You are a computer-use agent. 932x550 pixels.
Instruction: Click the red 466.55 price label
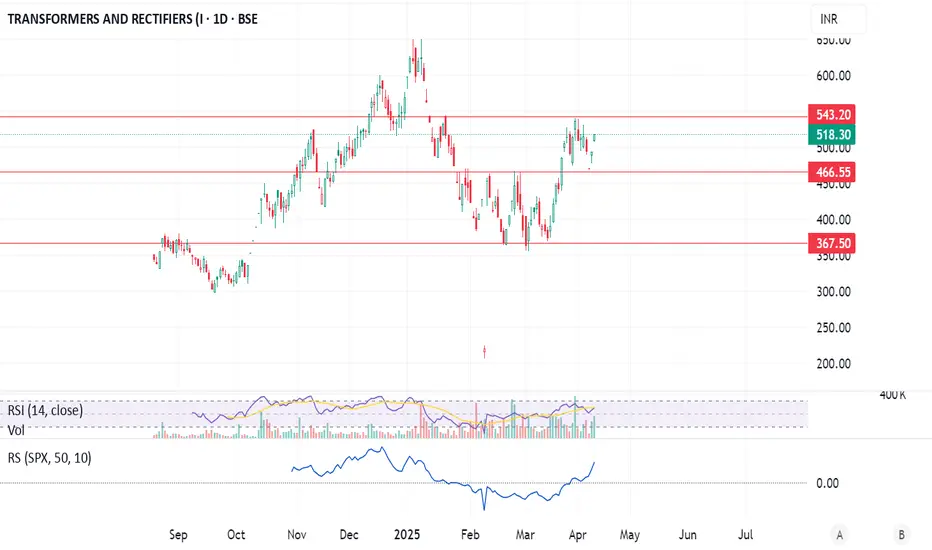[x=832, y=172]
